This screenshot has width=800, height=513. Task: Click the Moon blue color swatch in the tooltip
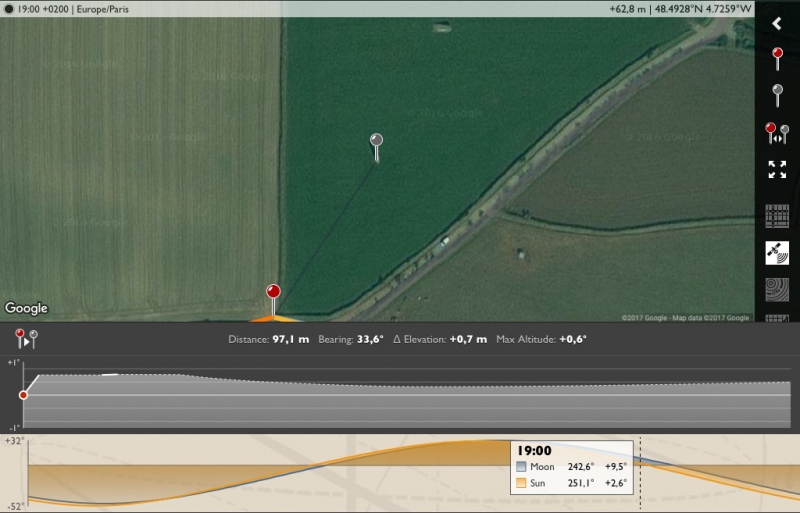coord(521,467)
